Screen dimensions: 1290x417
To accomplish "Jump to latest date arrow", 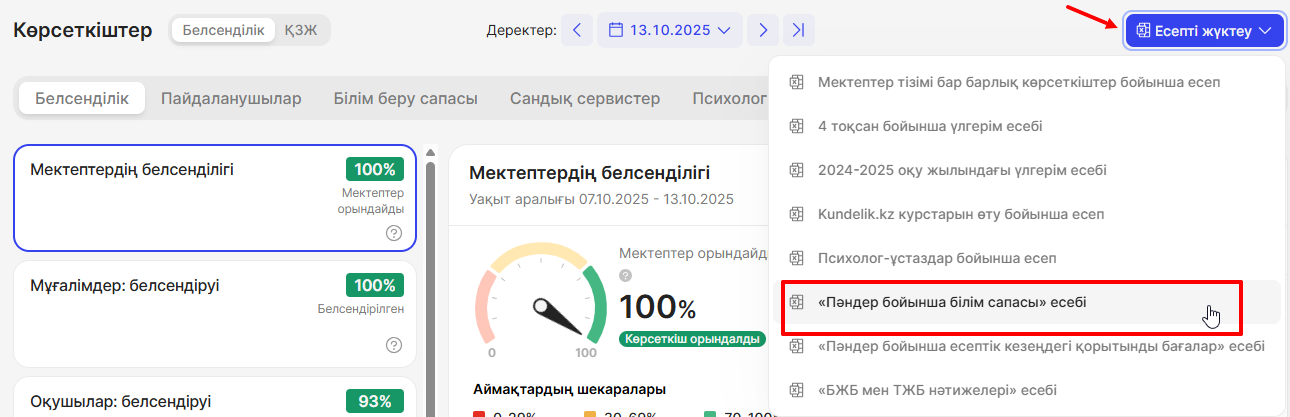I will click(x=798, y=30).
